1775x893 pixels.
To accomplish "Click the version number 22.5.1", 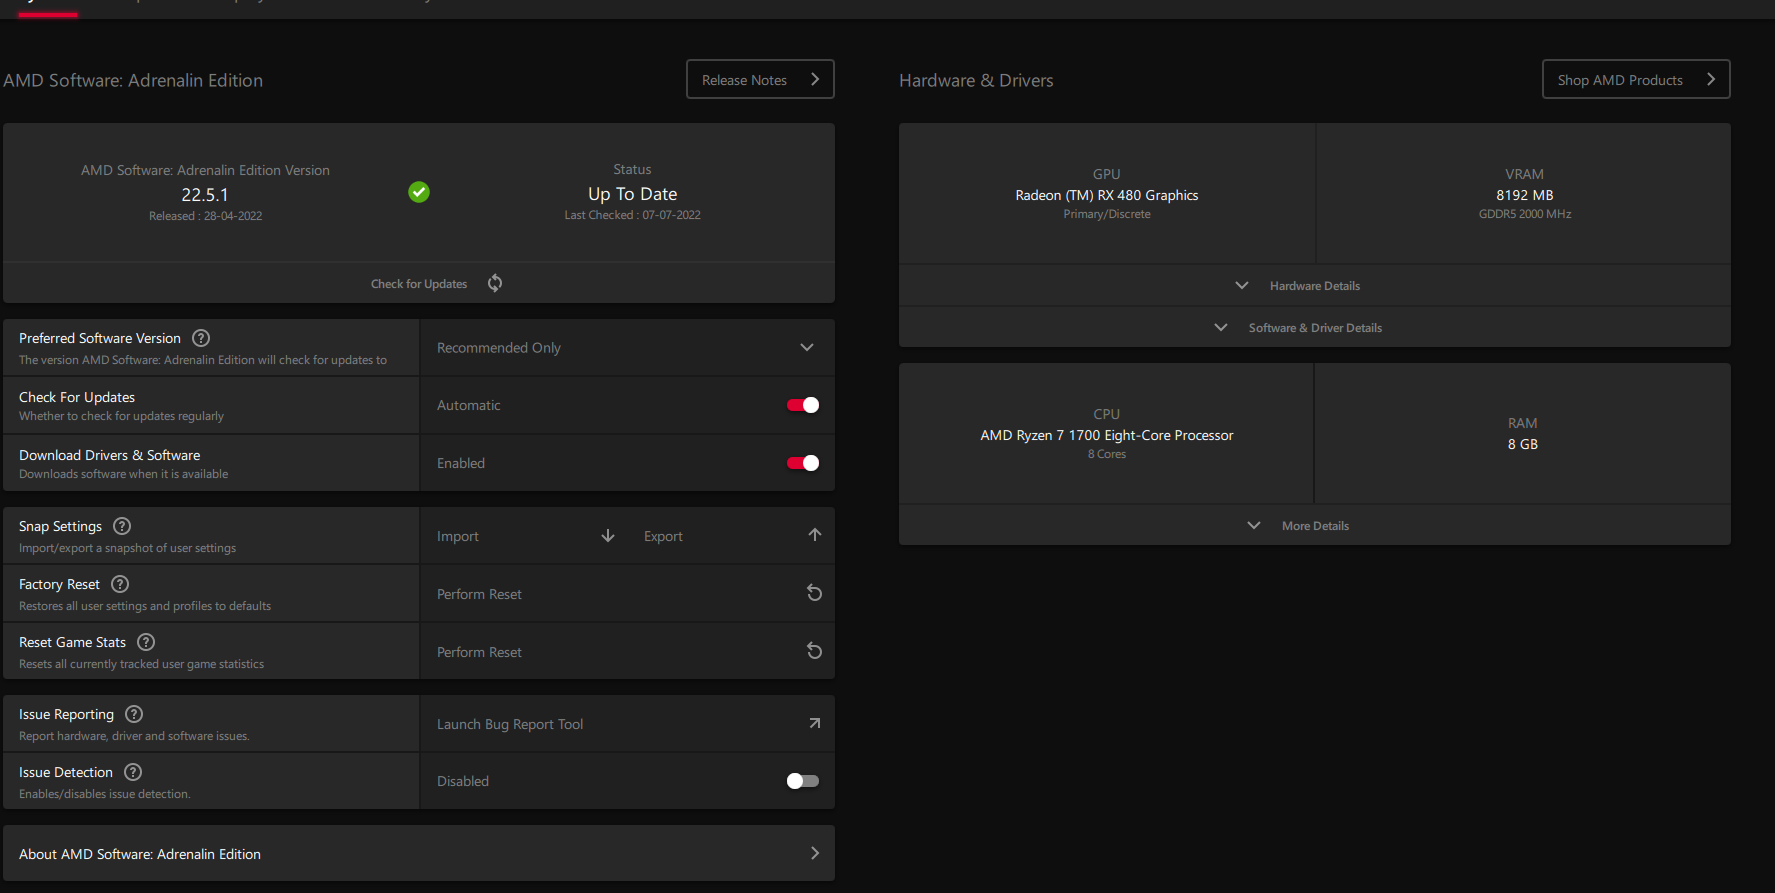I will click(x=205, y=195).
